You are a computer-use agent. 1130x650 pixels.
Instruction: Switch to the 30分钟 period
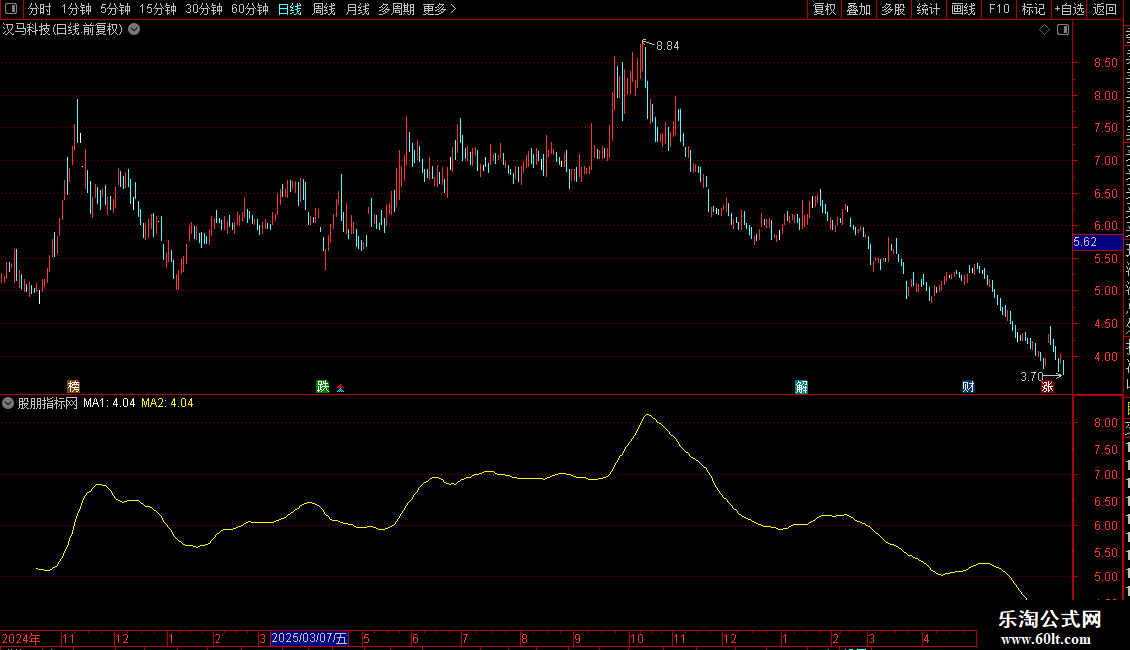tap(204, 9)
